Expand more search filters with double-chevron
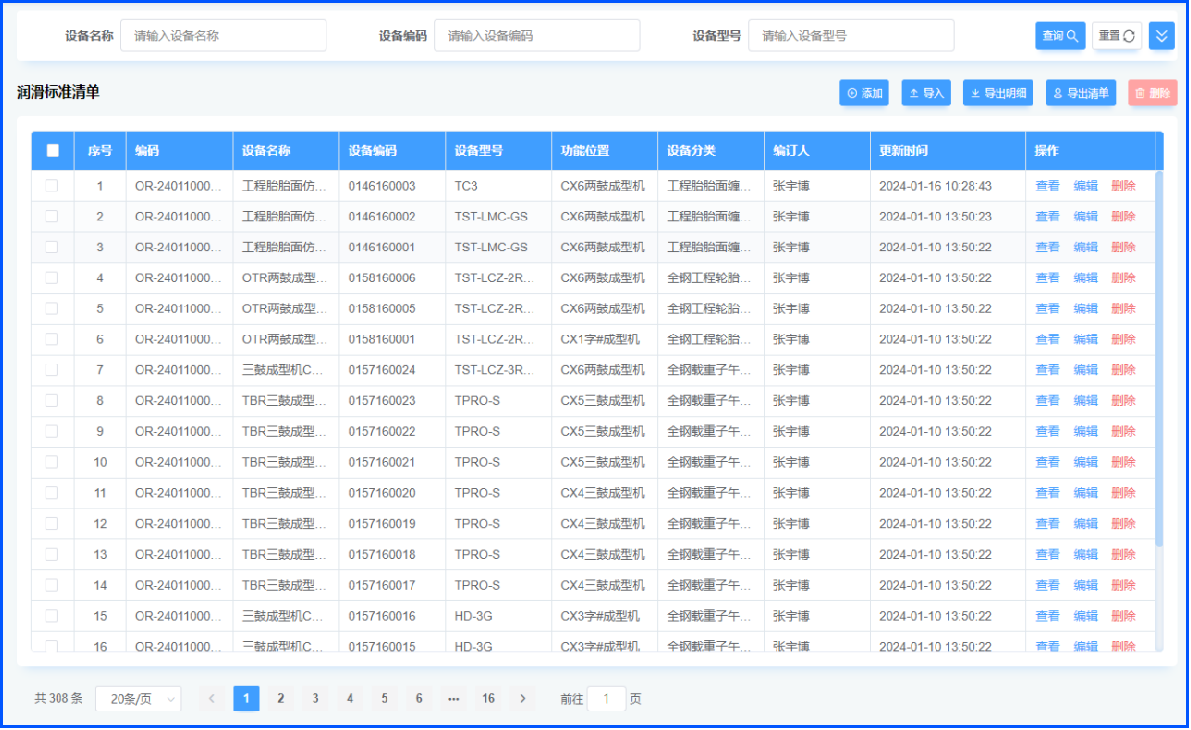1191x730 pixels. click(x=1161, y=36)
